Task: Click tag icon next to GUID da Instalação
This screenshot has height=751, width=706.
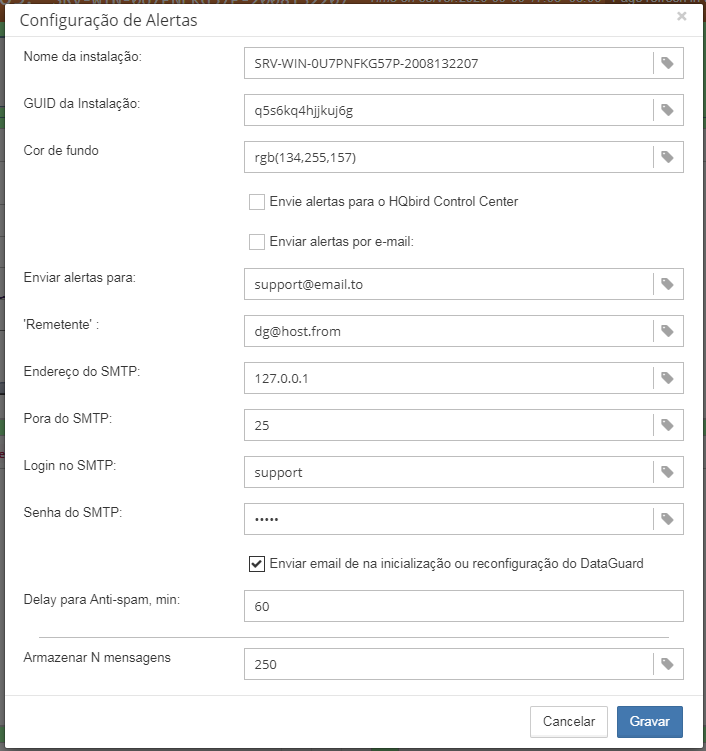Action: [667, 110]
